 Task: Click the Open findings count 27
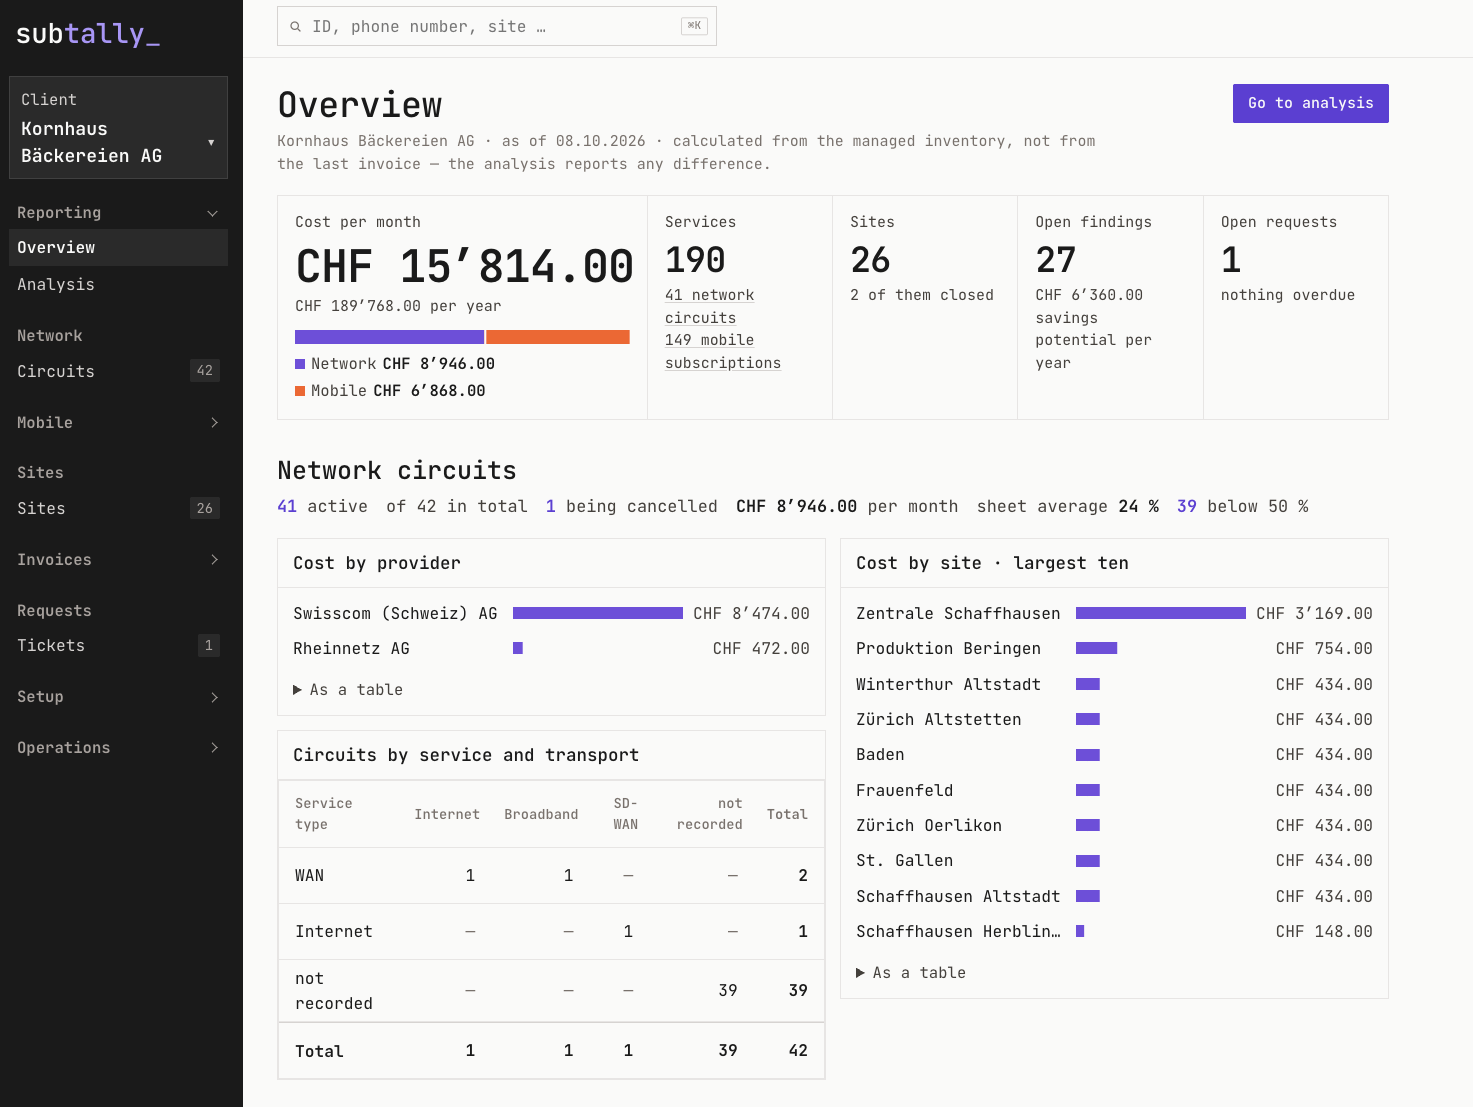click(x=1056, y=261)
